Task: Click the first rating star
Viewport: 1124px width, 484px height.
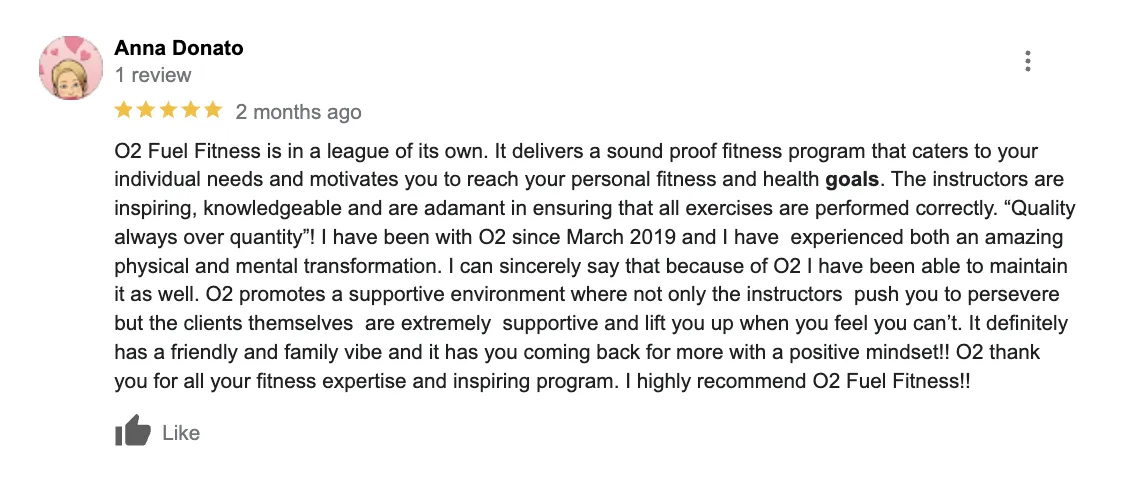Action: [124, 110]
